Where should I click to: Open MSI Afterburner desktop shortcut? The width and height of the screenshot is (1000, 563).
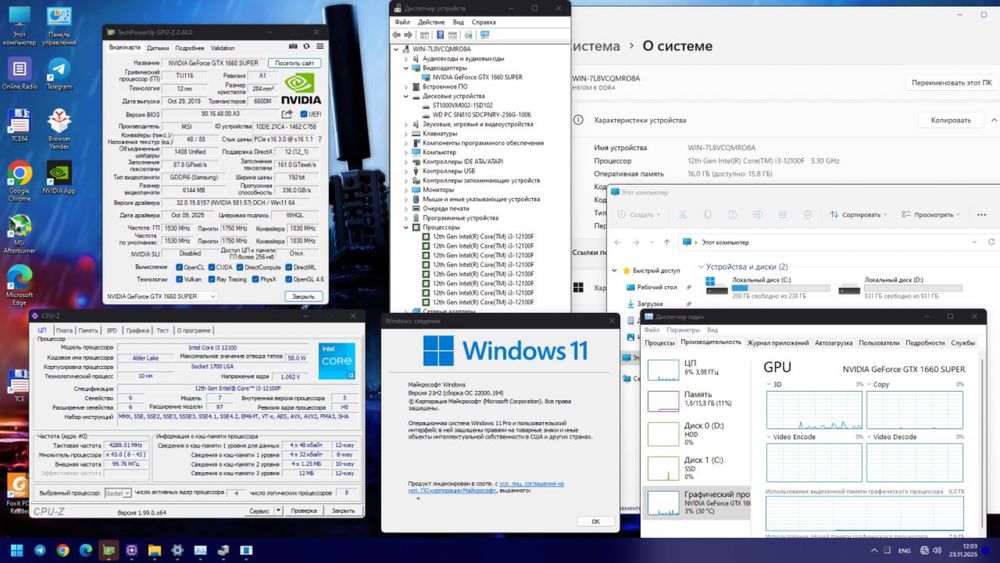(x=19, y=234)
